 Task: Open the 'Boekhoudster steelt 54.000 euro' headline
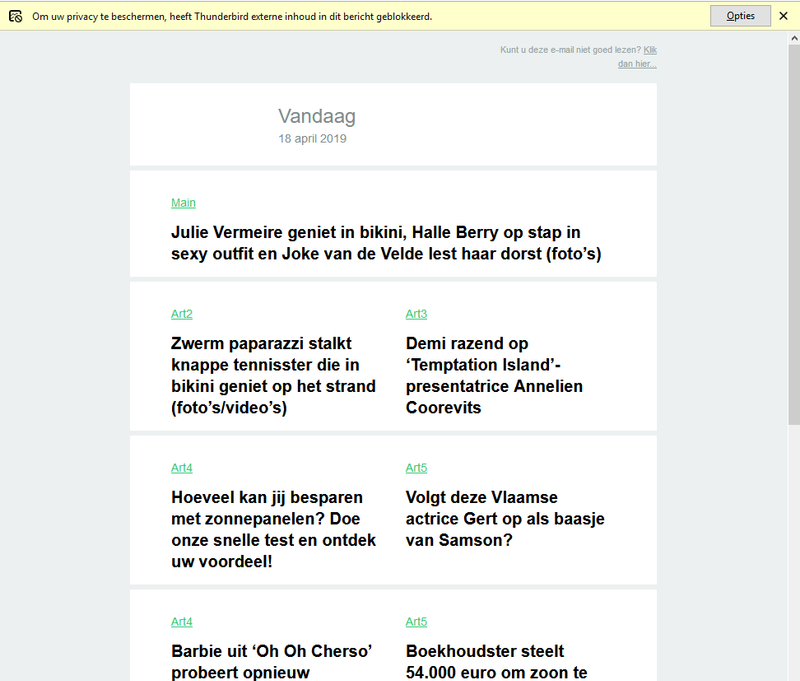(x=495, y=661)
